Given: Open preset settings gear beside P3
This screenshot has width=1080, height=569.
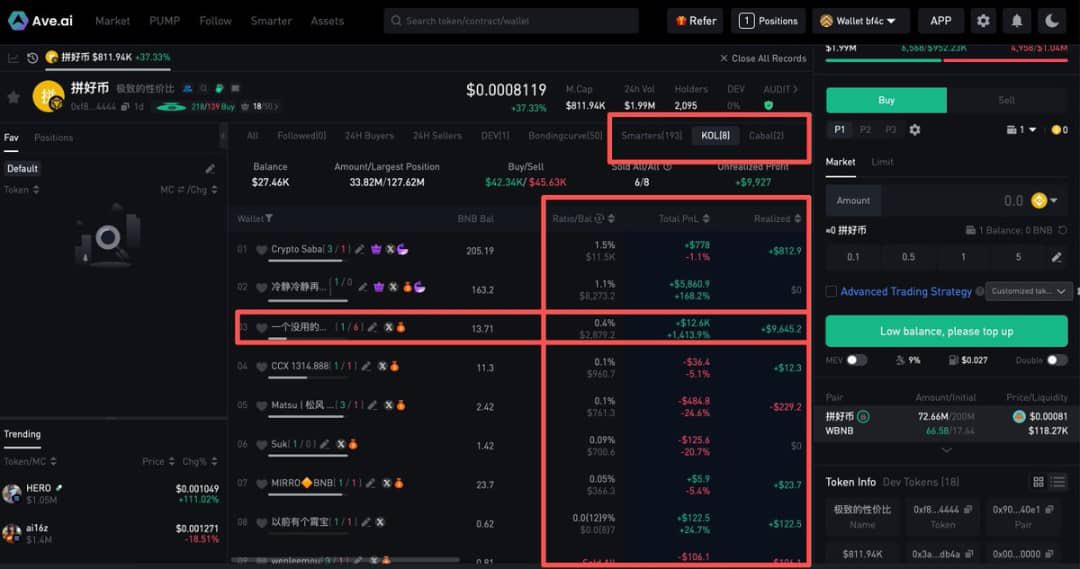Looking at the screenshot, I should (x=915, y=130).
